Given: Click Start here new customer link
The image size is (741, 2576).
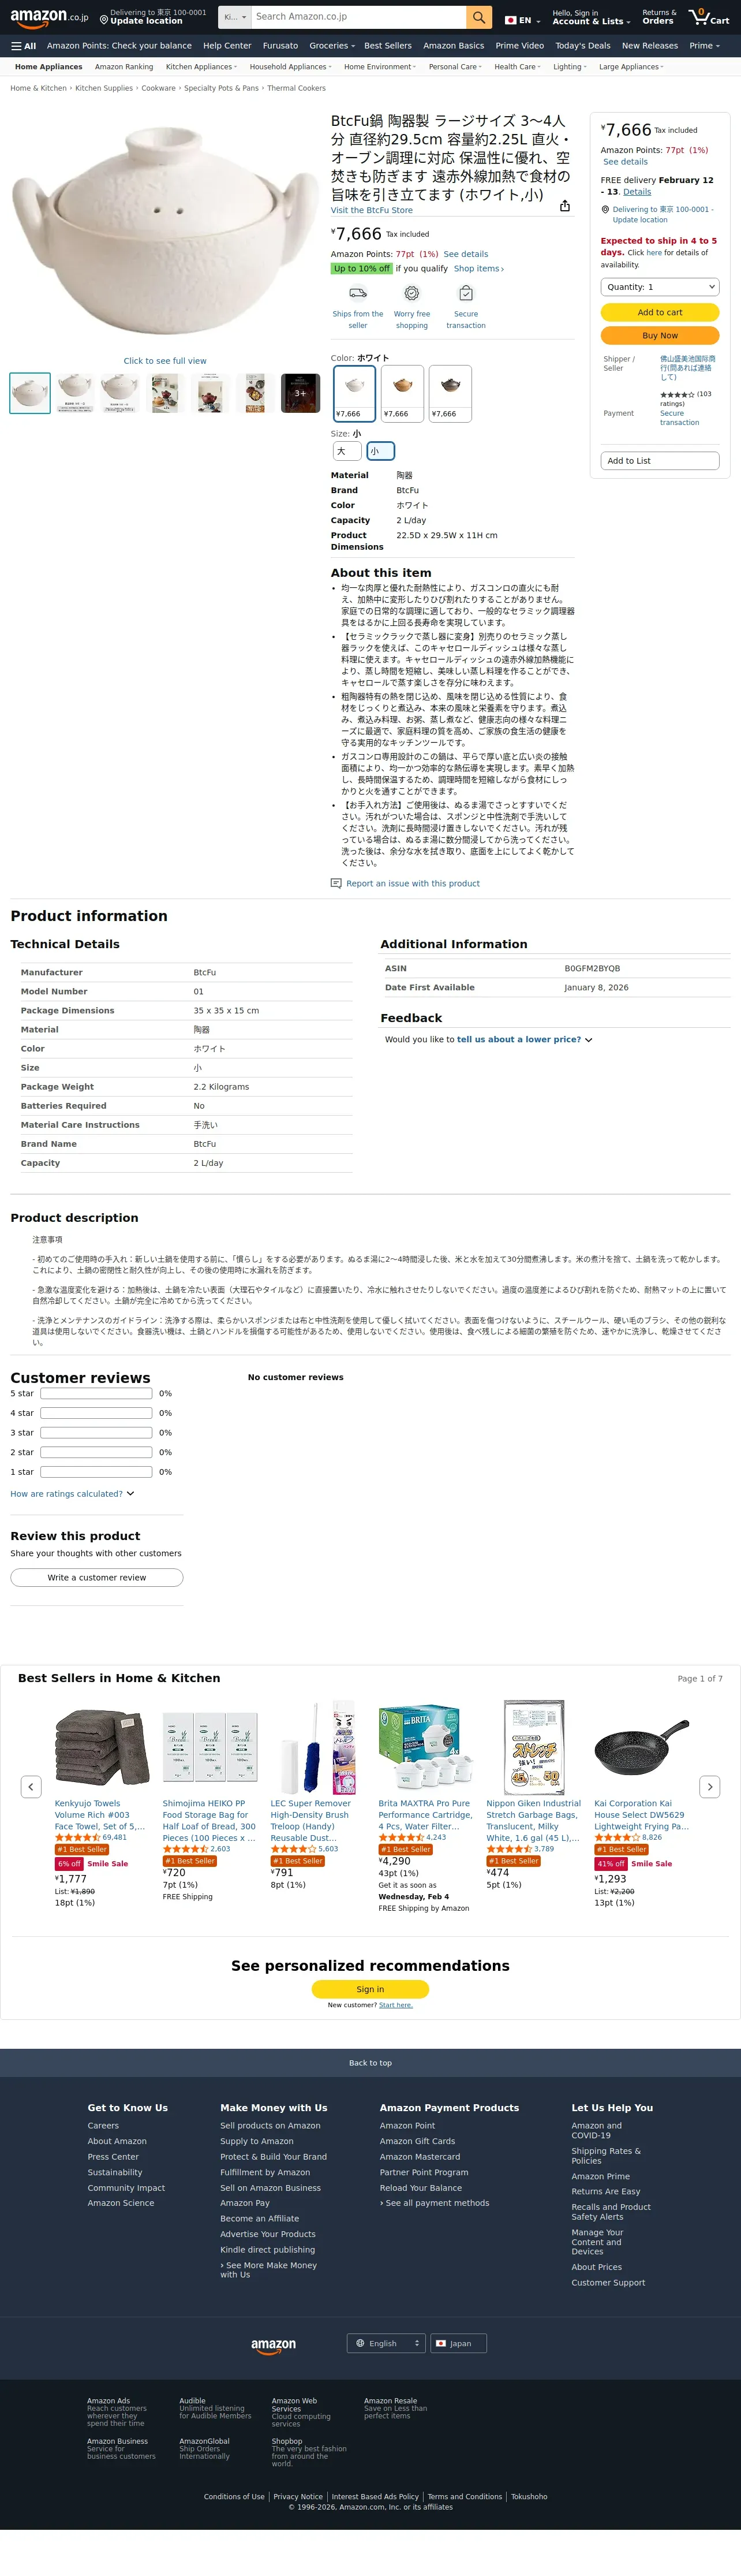Looking at the screenshot, I should tap(396, 2005).
